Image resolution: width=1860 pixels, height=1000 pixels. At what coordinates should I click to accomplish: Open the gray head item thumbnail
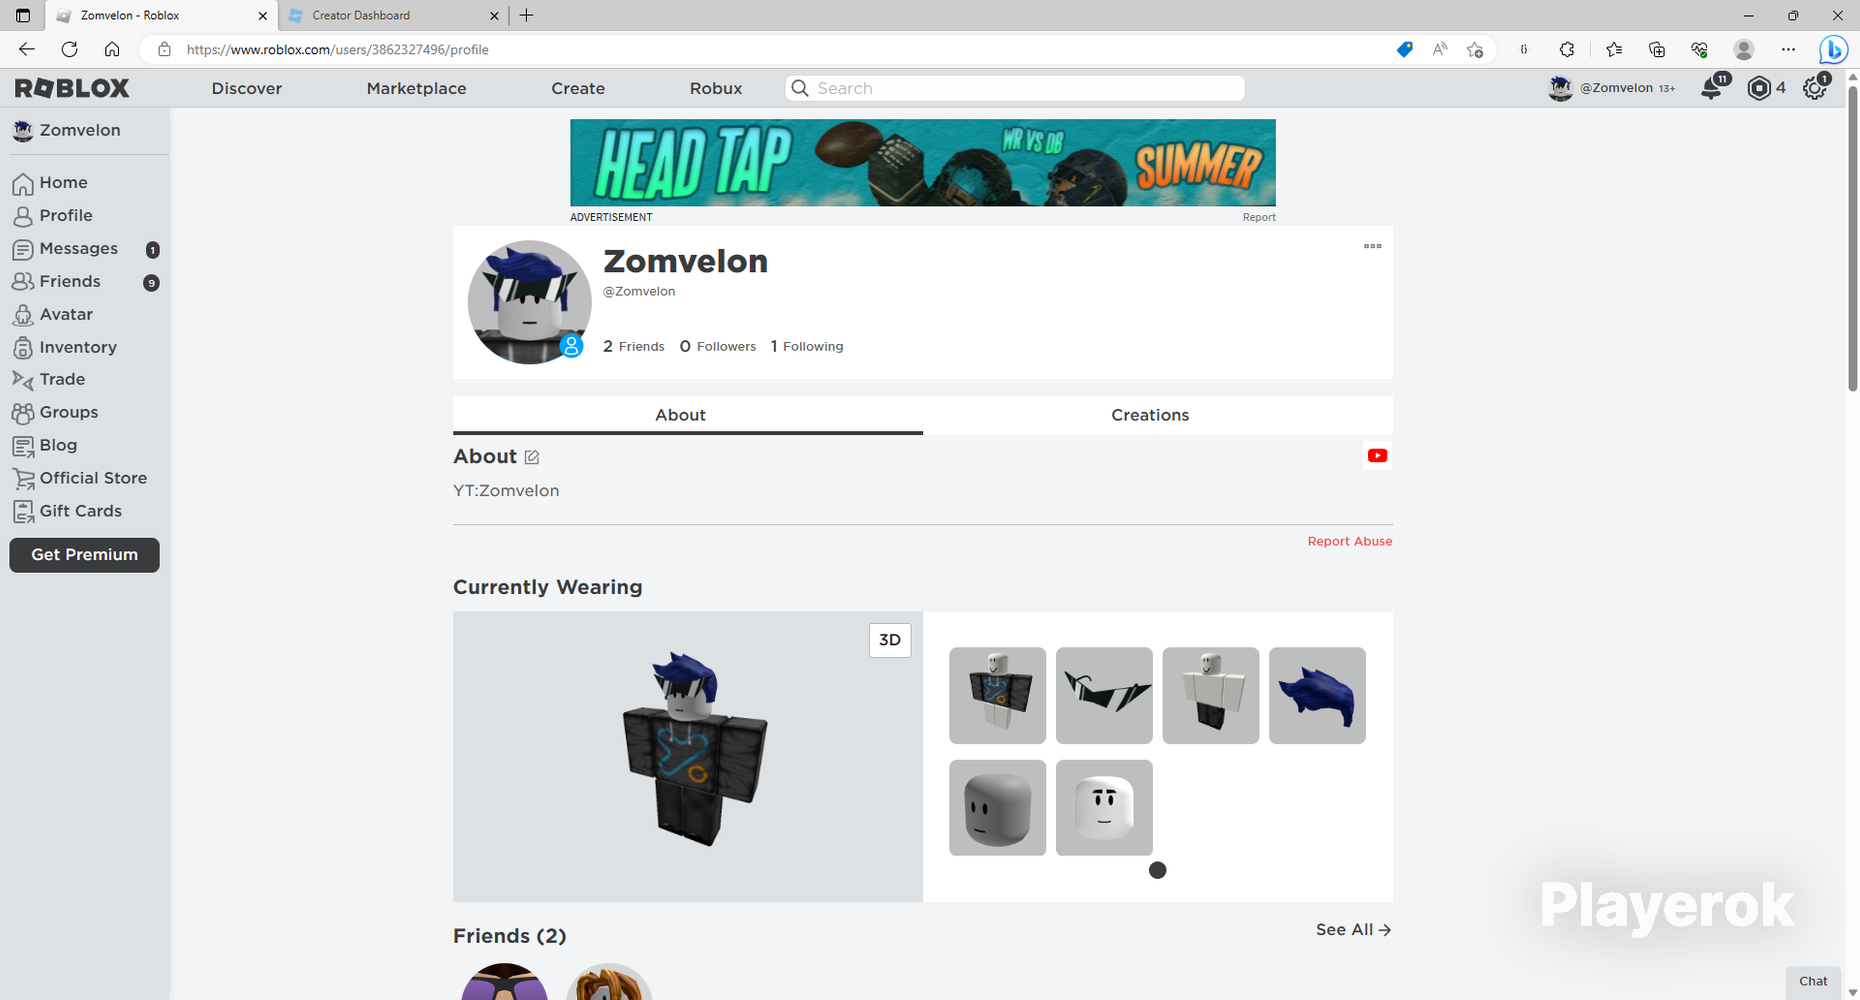pos(997,808)
